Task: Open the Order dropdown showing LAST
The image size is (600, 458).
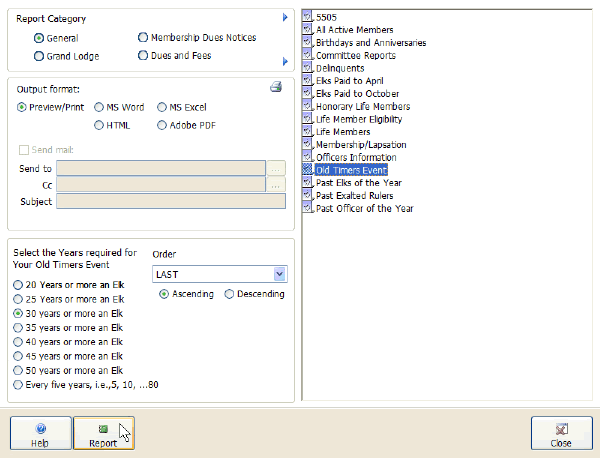Action: (x=280, y=274)
